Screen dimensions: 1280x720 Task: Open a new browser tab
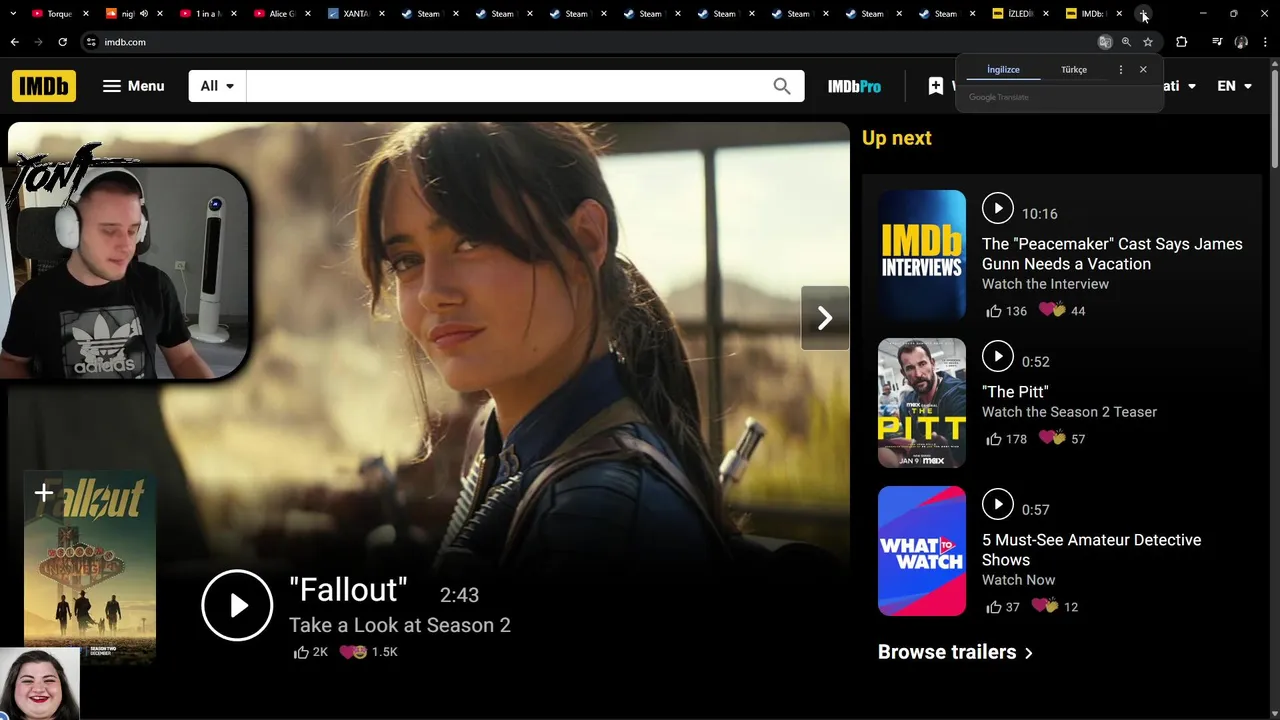pyautogui.click(x=1144, y=14)
